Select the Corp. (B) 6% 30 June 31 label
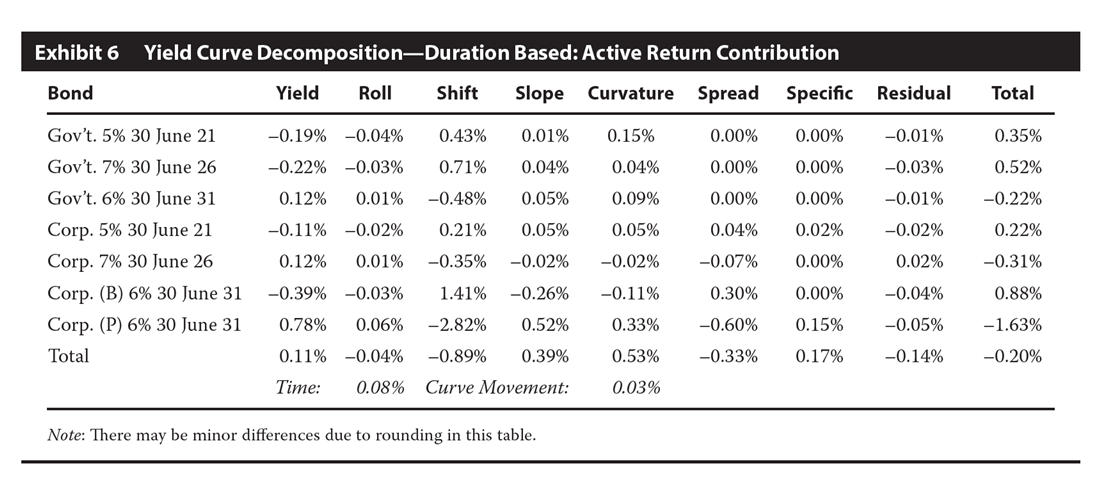Image resolution: width=1100 pixels, height=487 pixels. click(144, 293)
